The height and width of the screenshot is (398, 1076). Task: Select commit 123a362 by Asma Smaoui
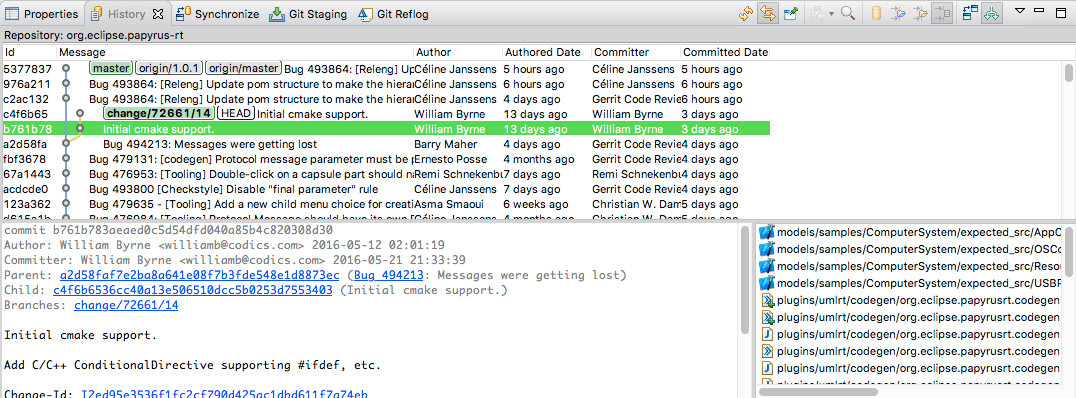(x=386, y=204)
